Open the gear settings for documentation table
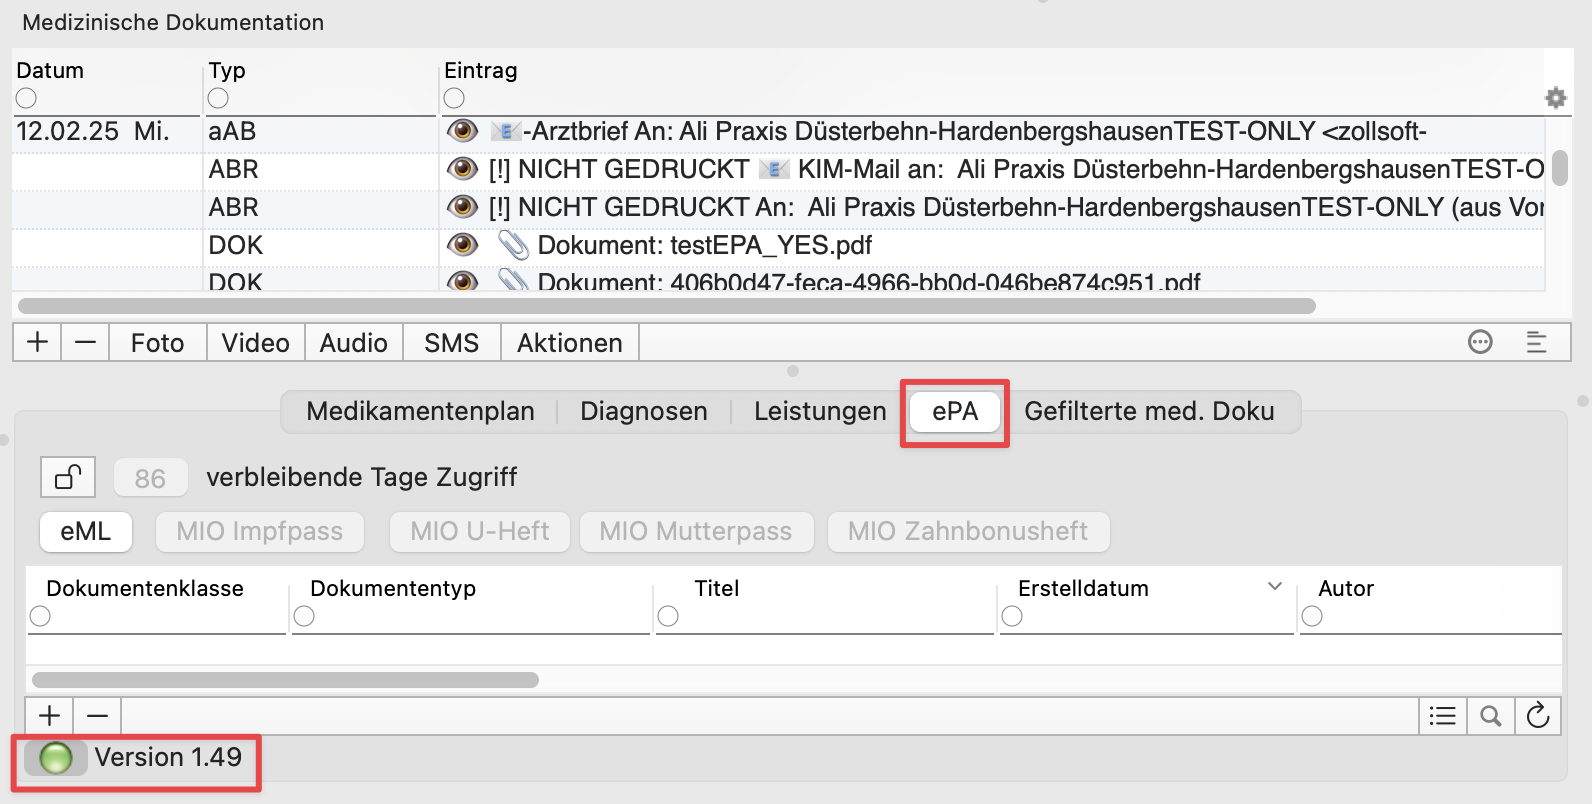 click(x=1555, y=98)
